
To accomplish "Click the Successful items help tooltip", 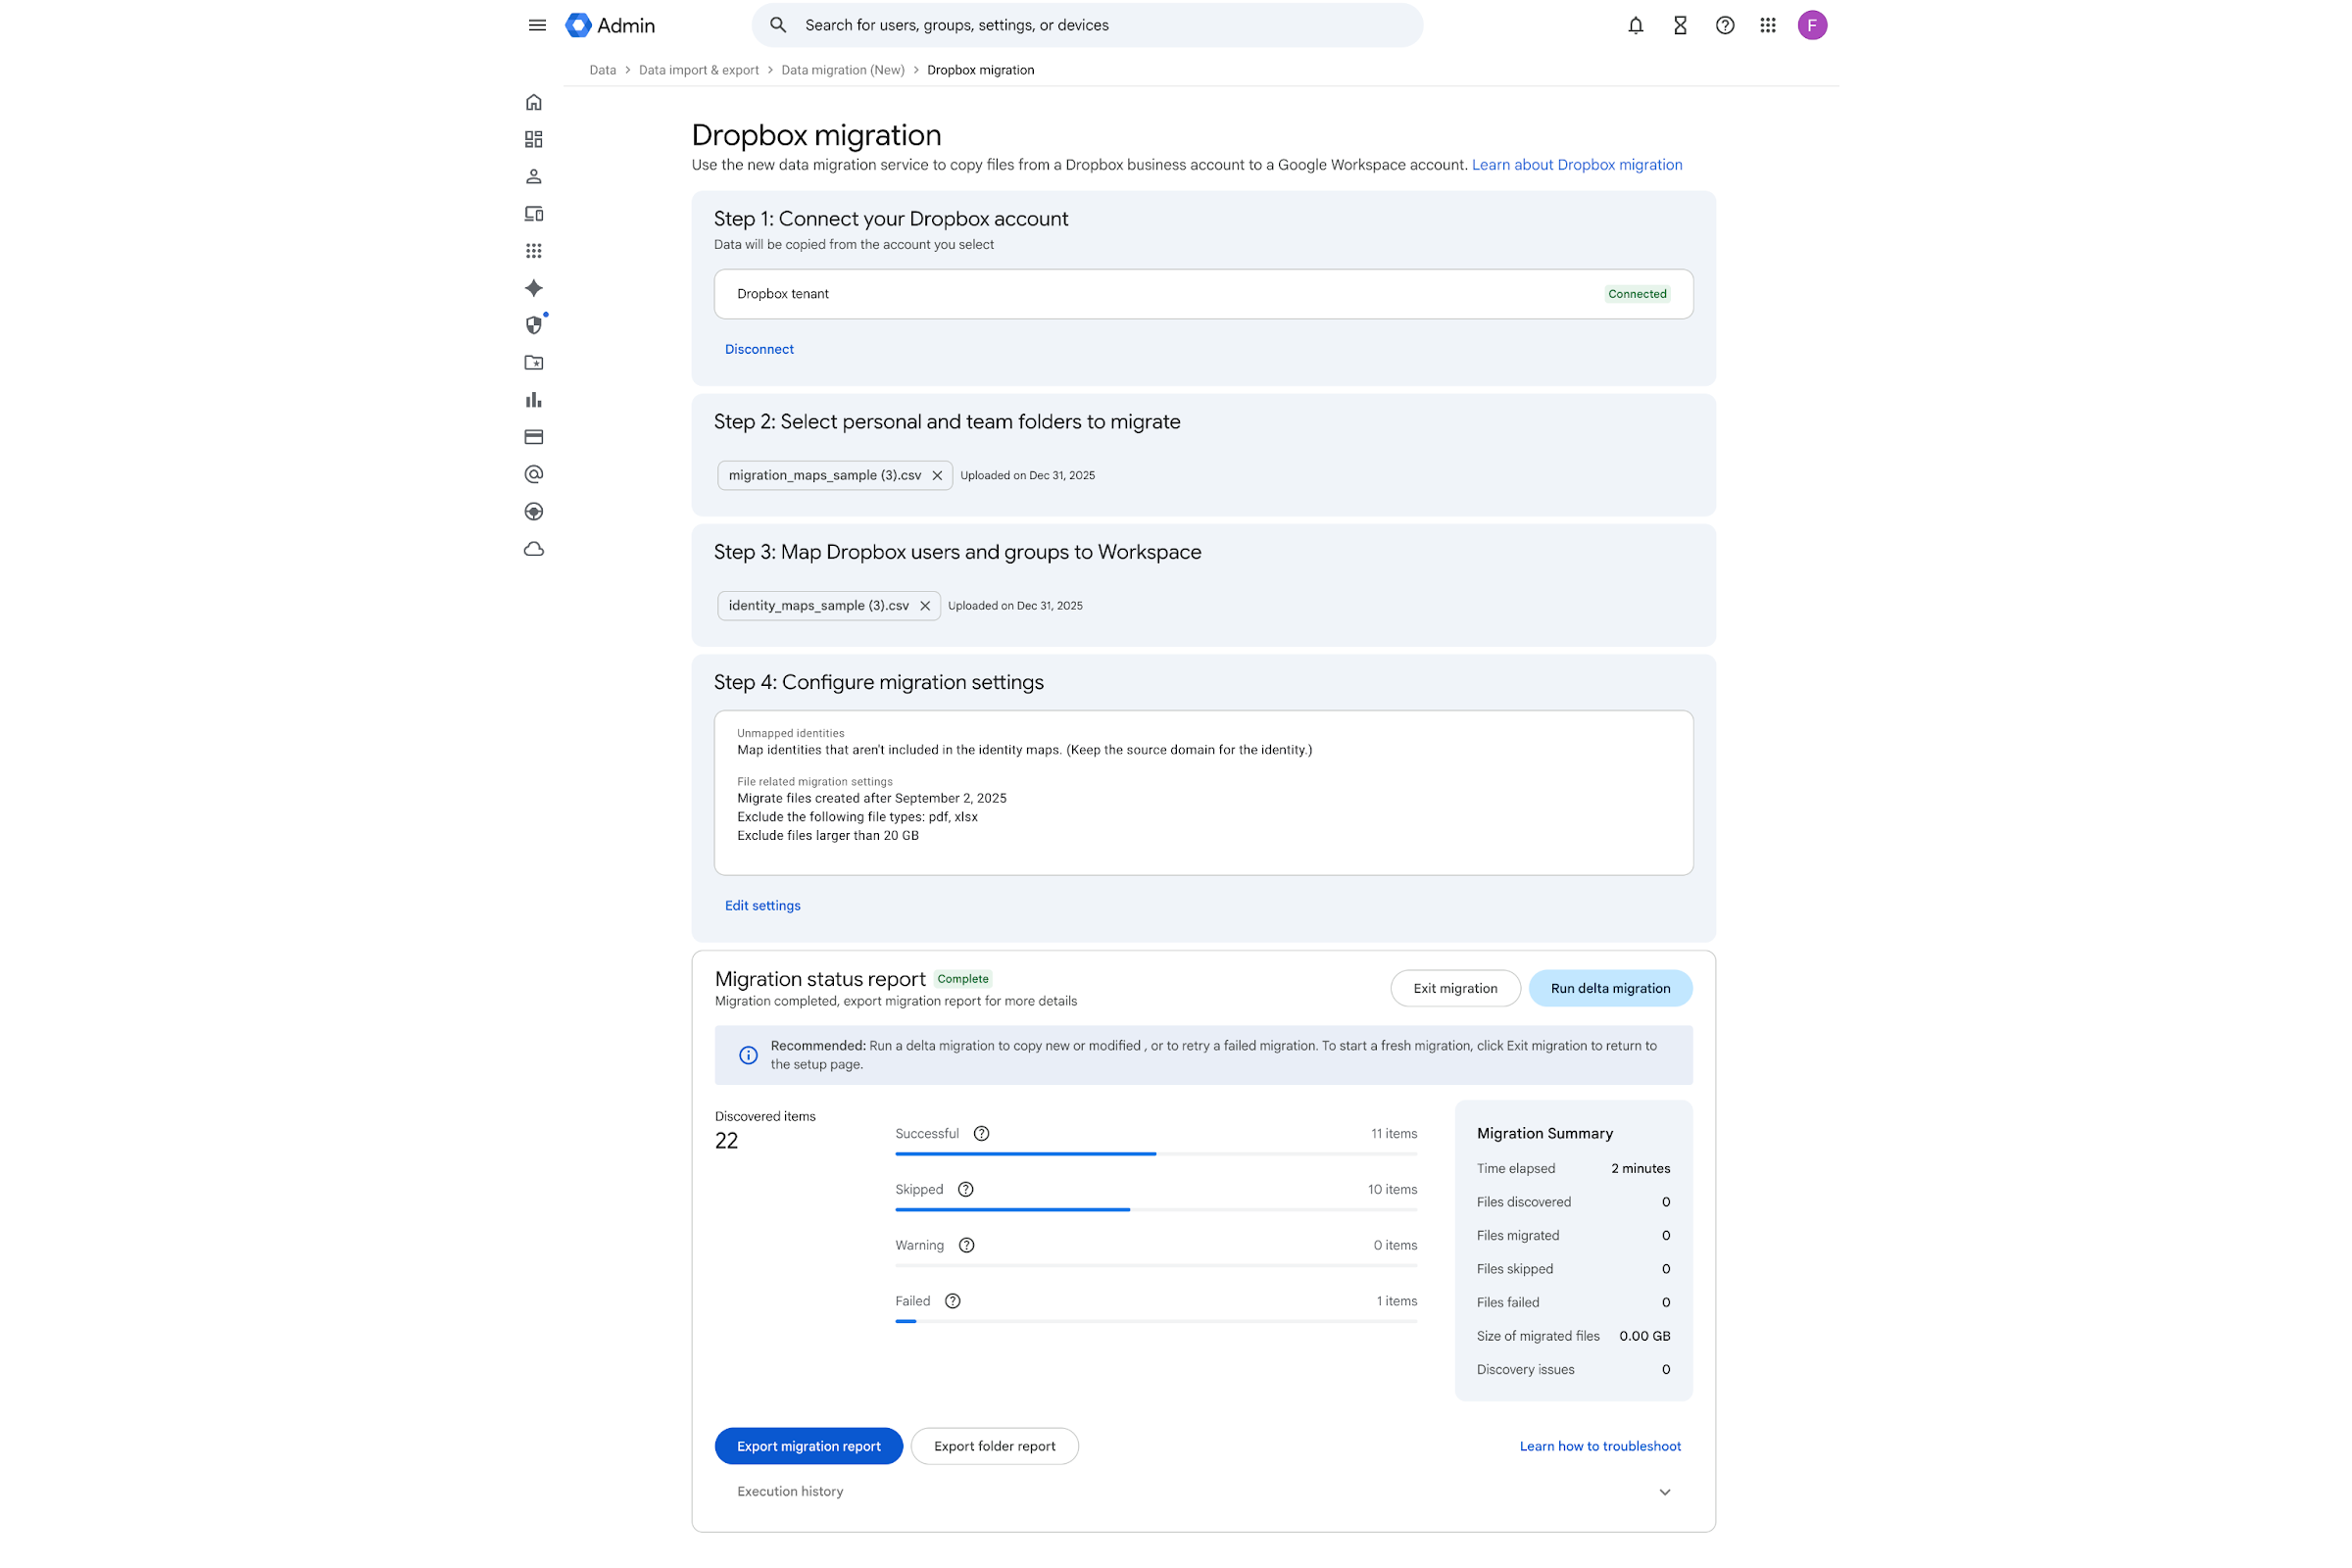I will click(980, 1133).
